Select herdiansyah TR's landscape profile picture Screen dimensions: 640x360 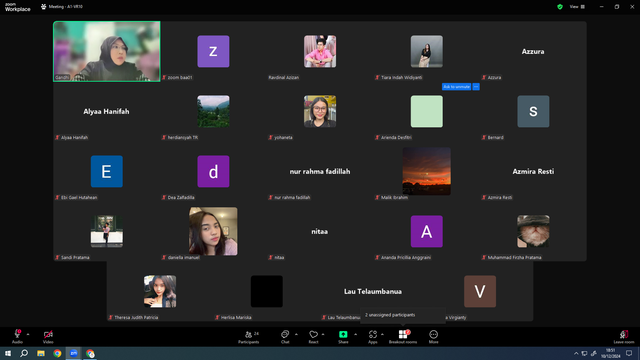[x=213, y=111]
